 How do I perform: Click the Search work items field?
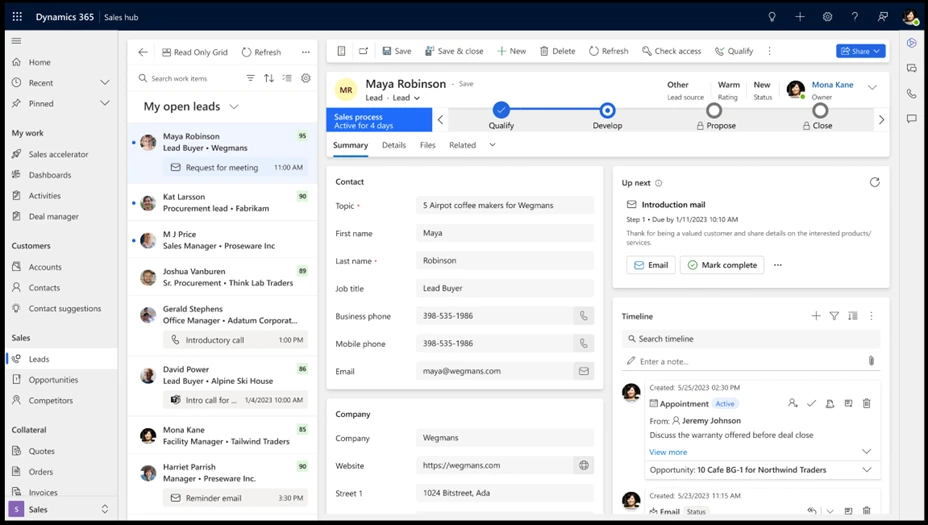(x=188, y=78)
